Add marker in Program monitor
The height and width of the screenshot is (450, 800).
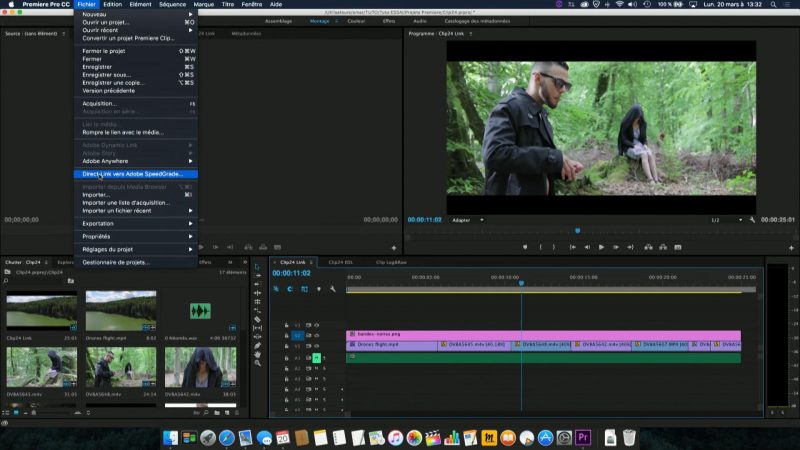525,247
